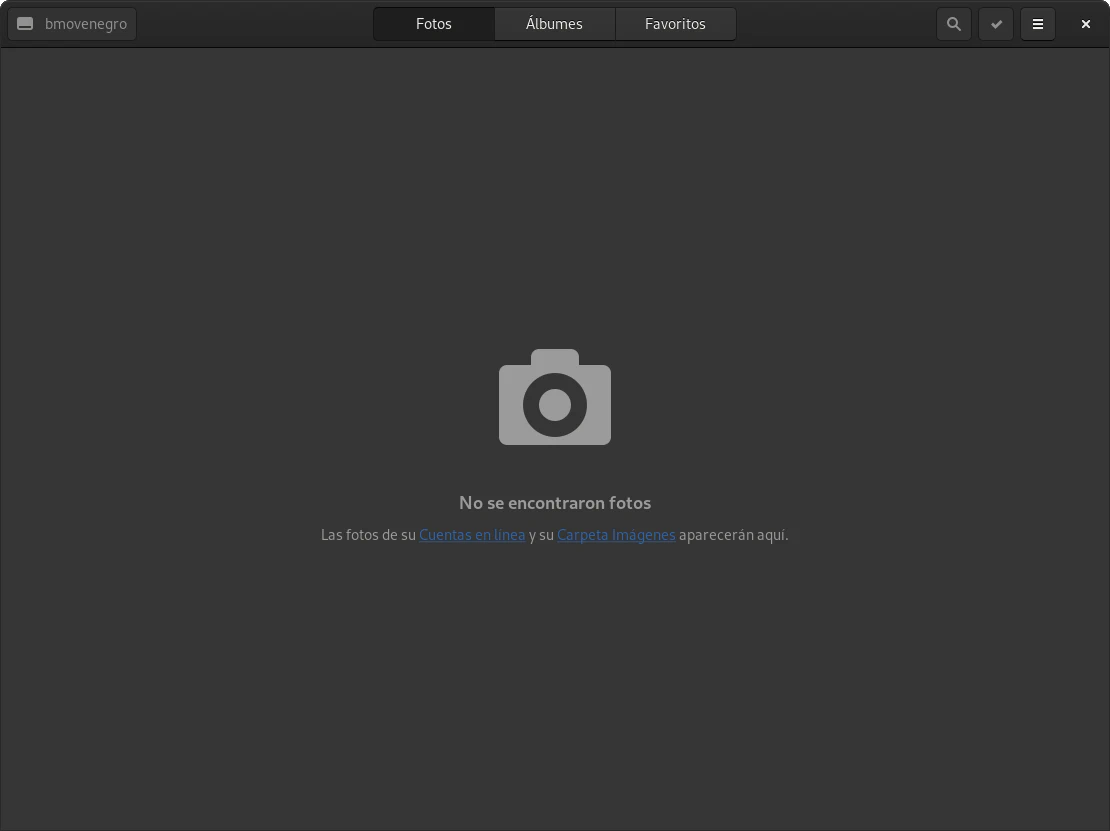Close the Photos window
1110x831 pixels.
pyautogui.click(x=1085, y=24)
